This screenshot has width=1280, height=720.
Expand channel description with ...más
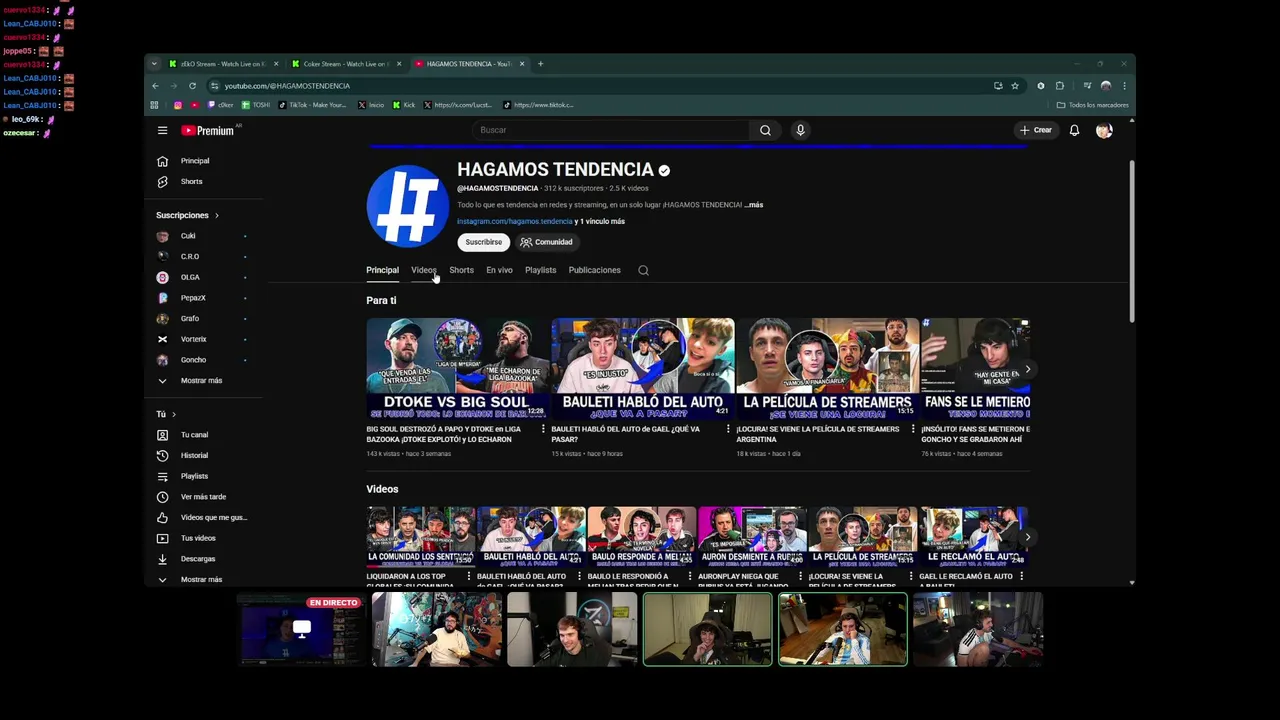753,205
